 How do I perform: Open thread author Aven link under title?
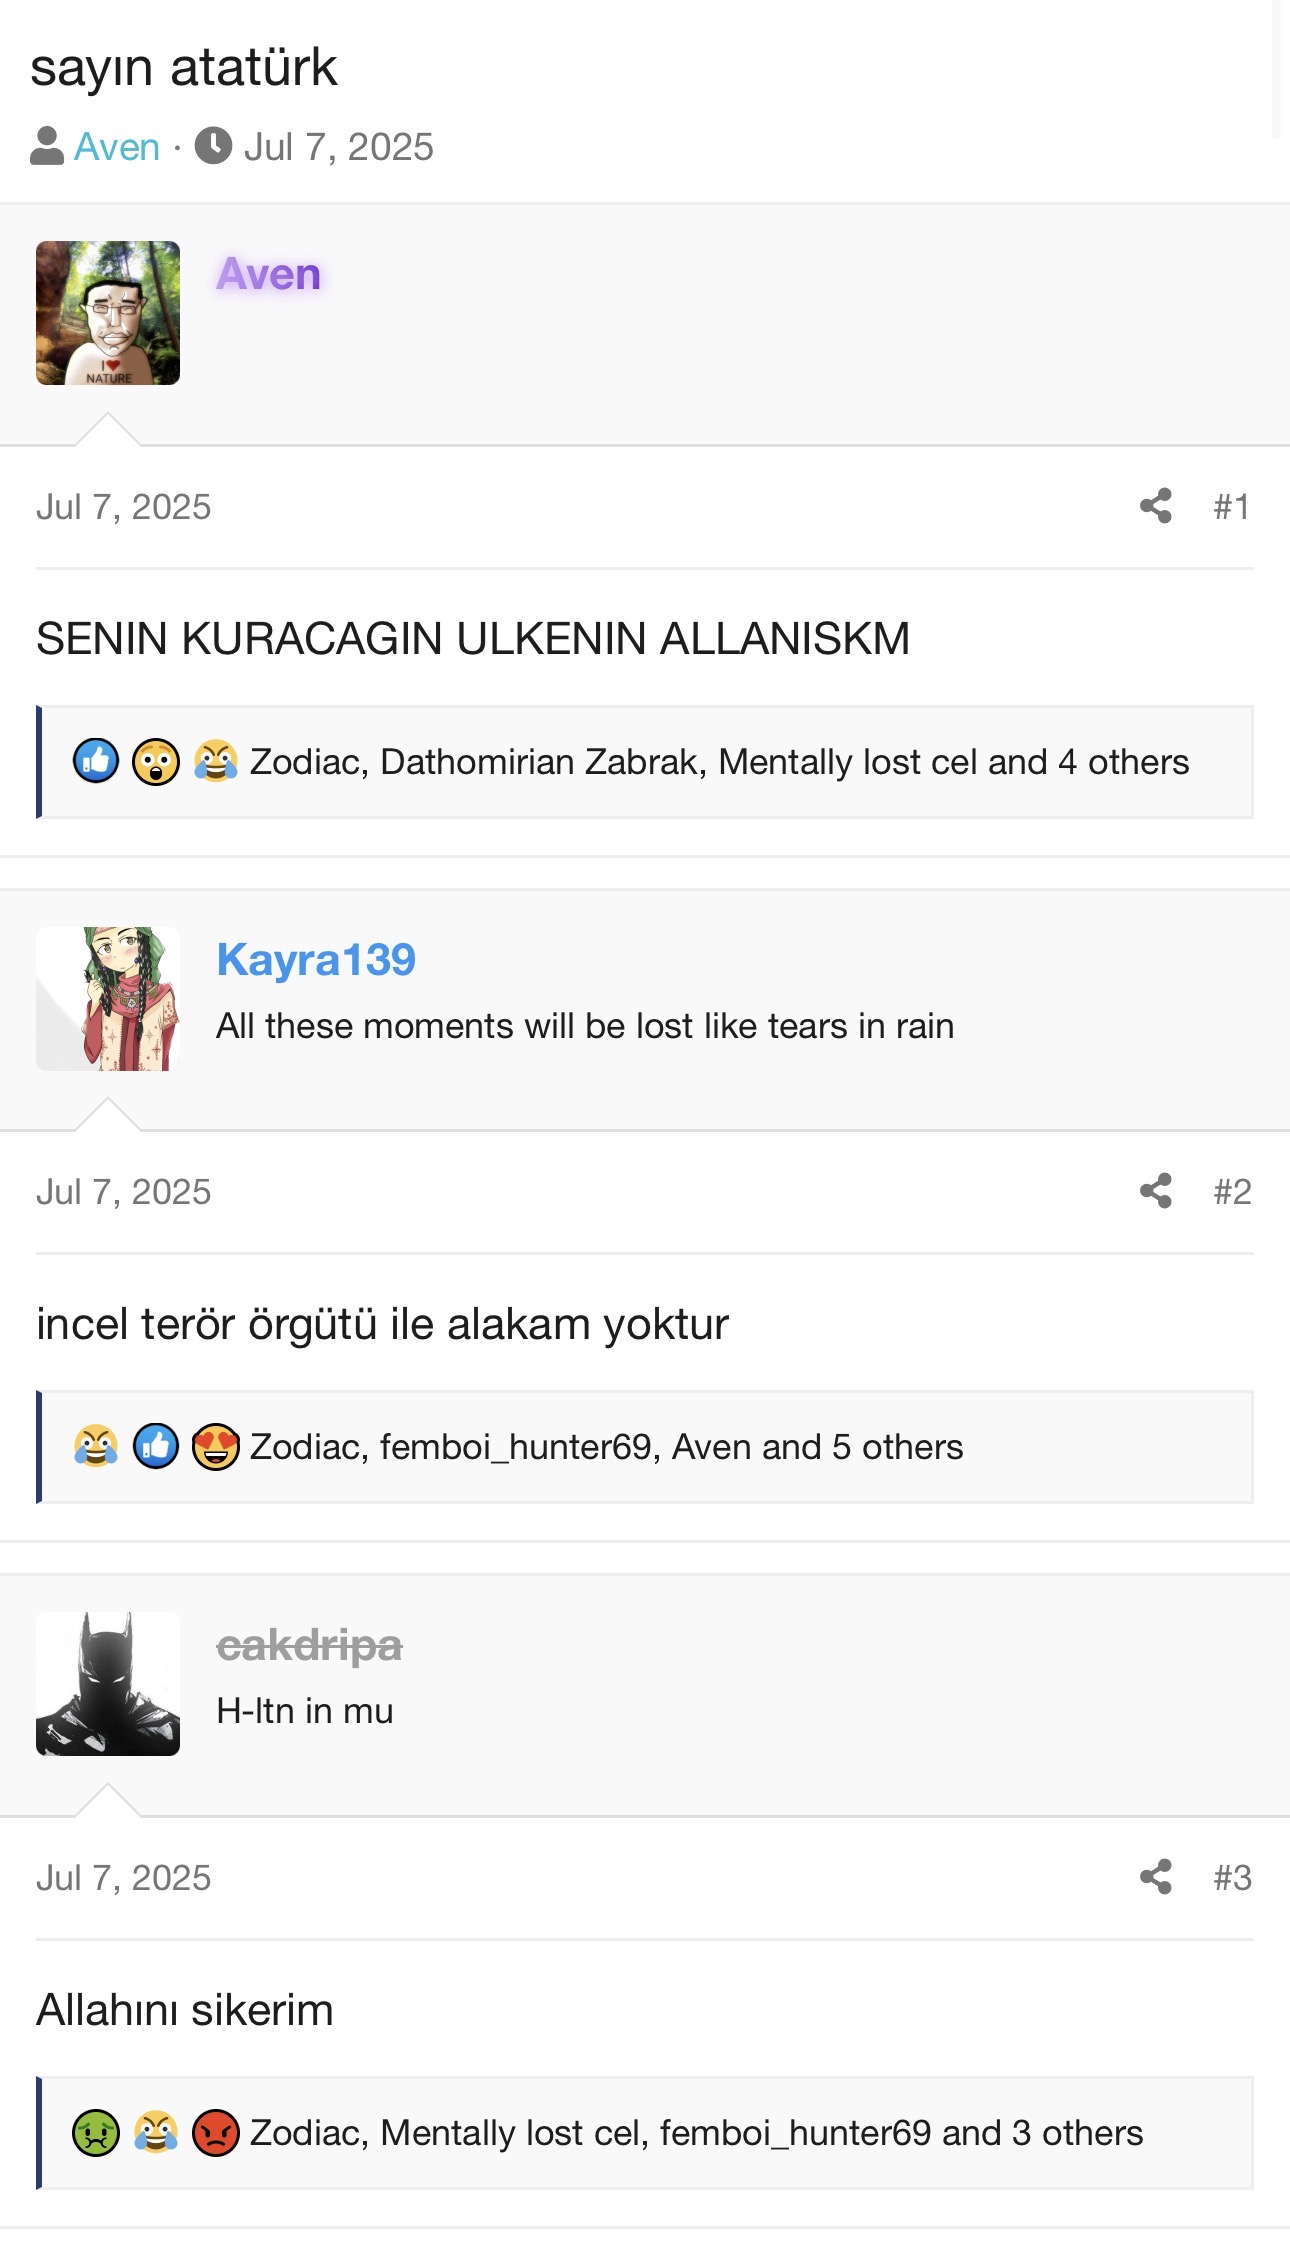pos(117,147)
